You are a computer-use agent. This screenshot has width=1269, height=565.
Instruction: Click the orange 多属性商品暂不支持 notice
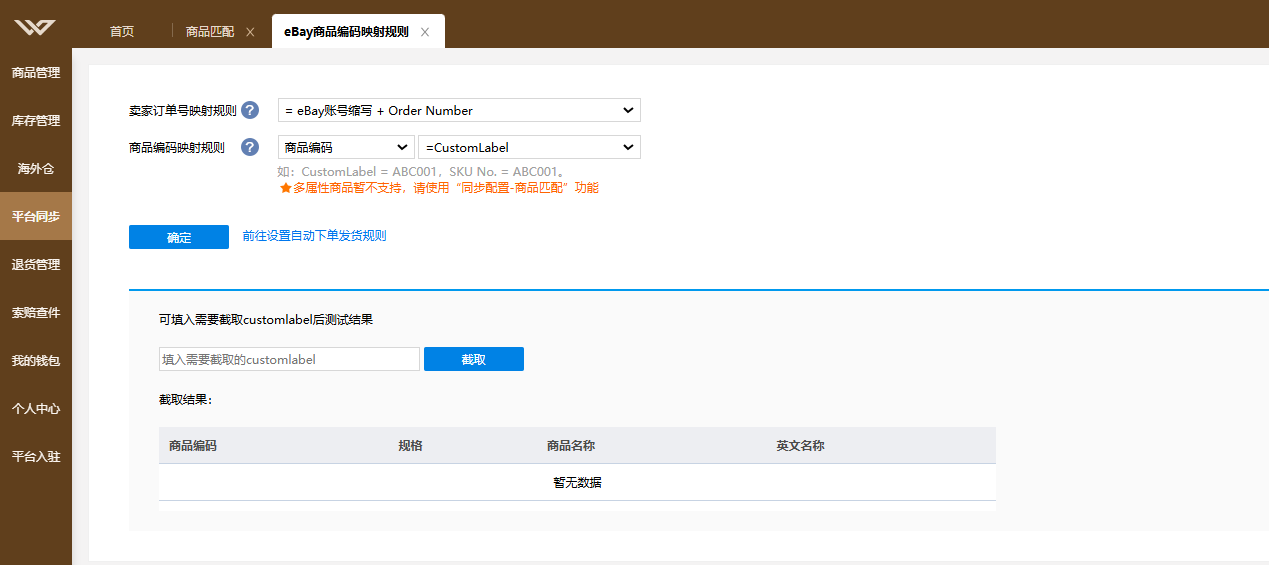[x=439, y=187]
